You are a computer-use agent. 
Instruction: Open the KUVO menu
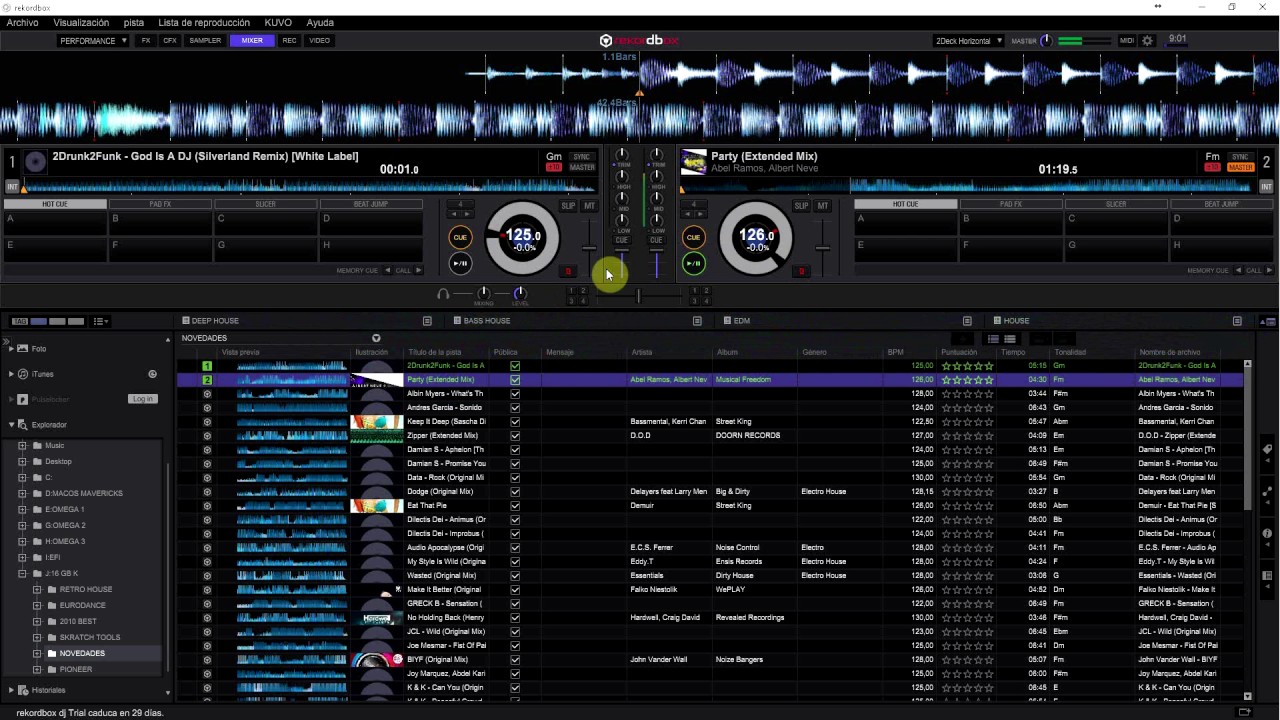pyautogui.click(x=278, y=22)
